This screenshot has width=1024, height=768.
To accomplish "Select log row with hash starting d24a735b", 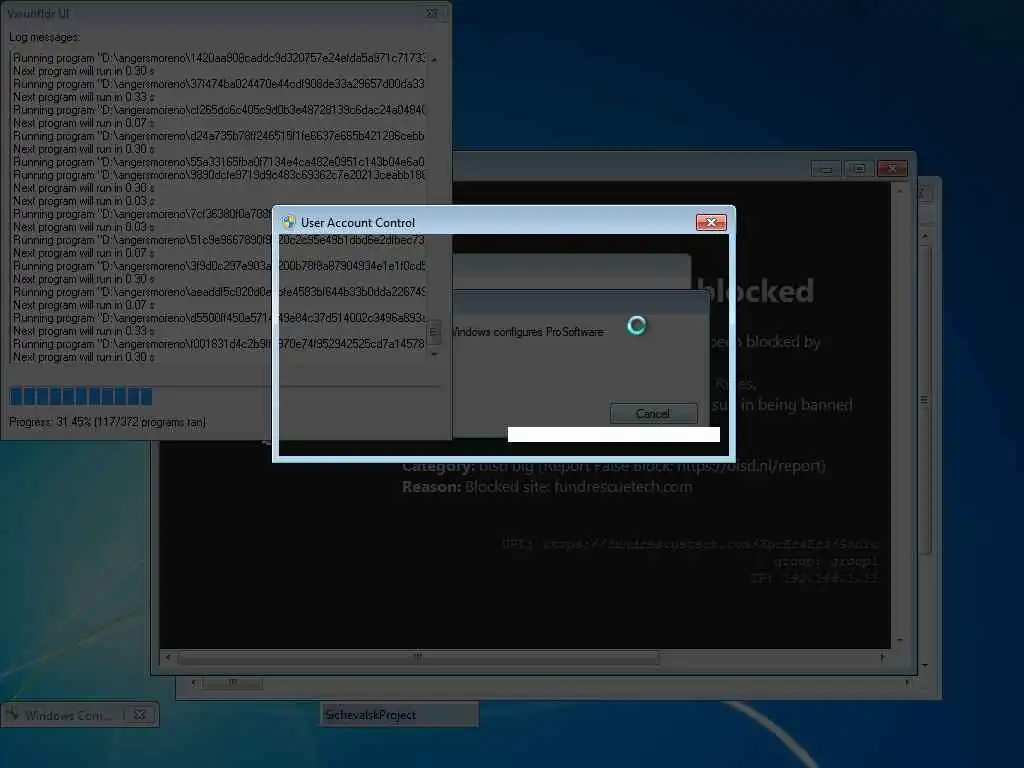I will [218, 136].
